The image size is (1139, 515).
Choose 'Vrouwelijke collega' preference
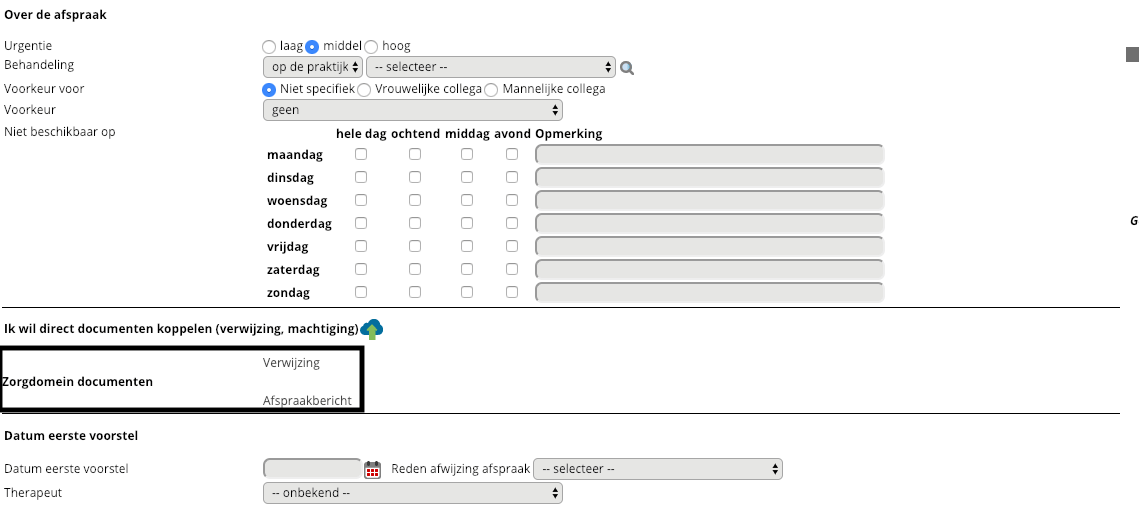(364, 90)
